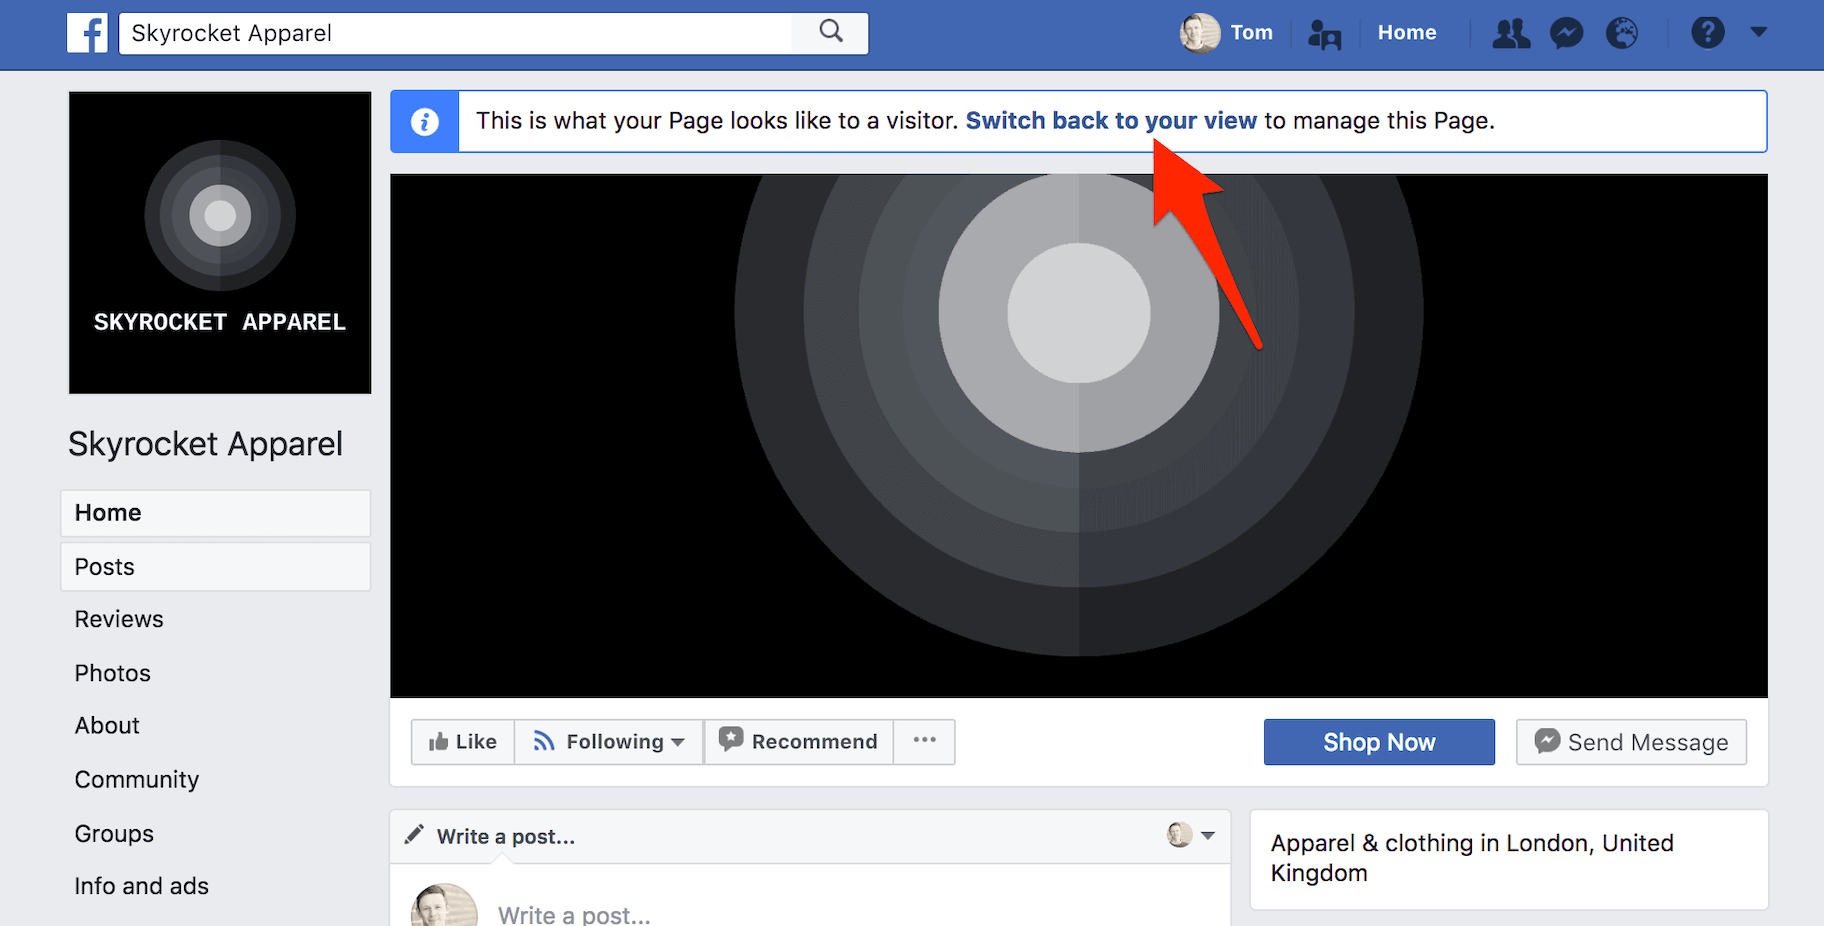Click the more options ellipsis button
The width and height of the screenshot is (1824, 926).
click(923, 741)
